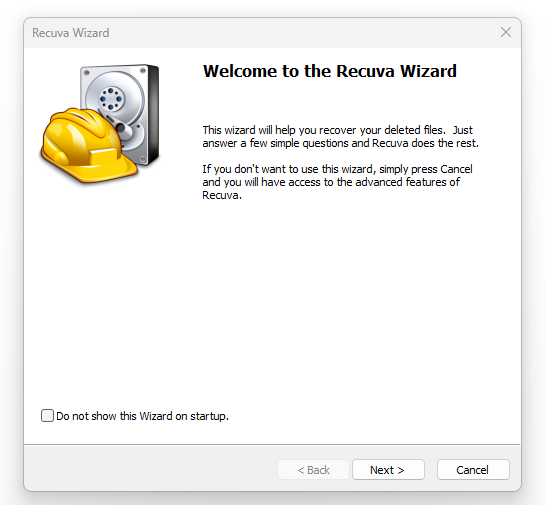Viewport: 545px width, 505px height.
Task: Click the Recuva hard drive helmet logo
Action: tap(100, 124)
